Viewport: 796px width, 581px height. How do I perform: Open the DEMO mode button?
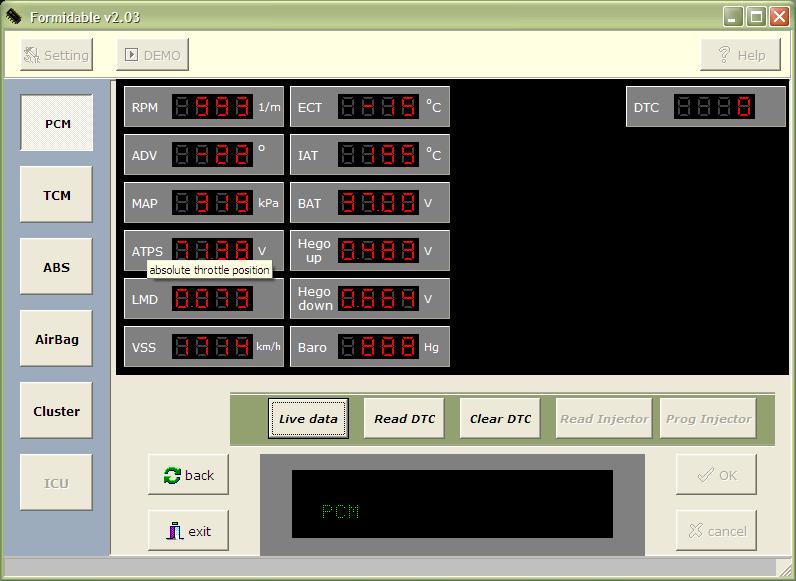click(153, 55)
